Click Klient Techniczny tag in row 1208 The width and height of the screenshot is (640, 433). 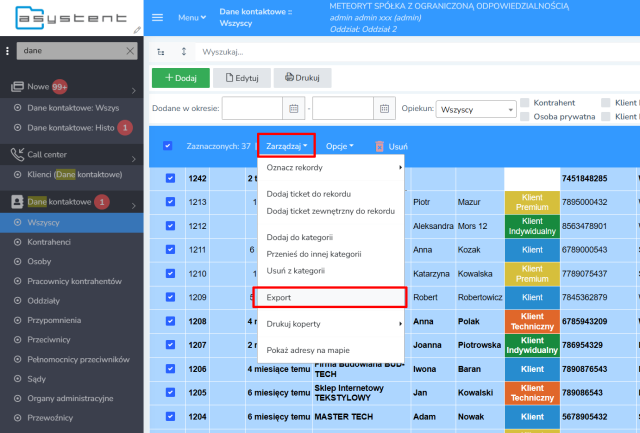(532, 322)
